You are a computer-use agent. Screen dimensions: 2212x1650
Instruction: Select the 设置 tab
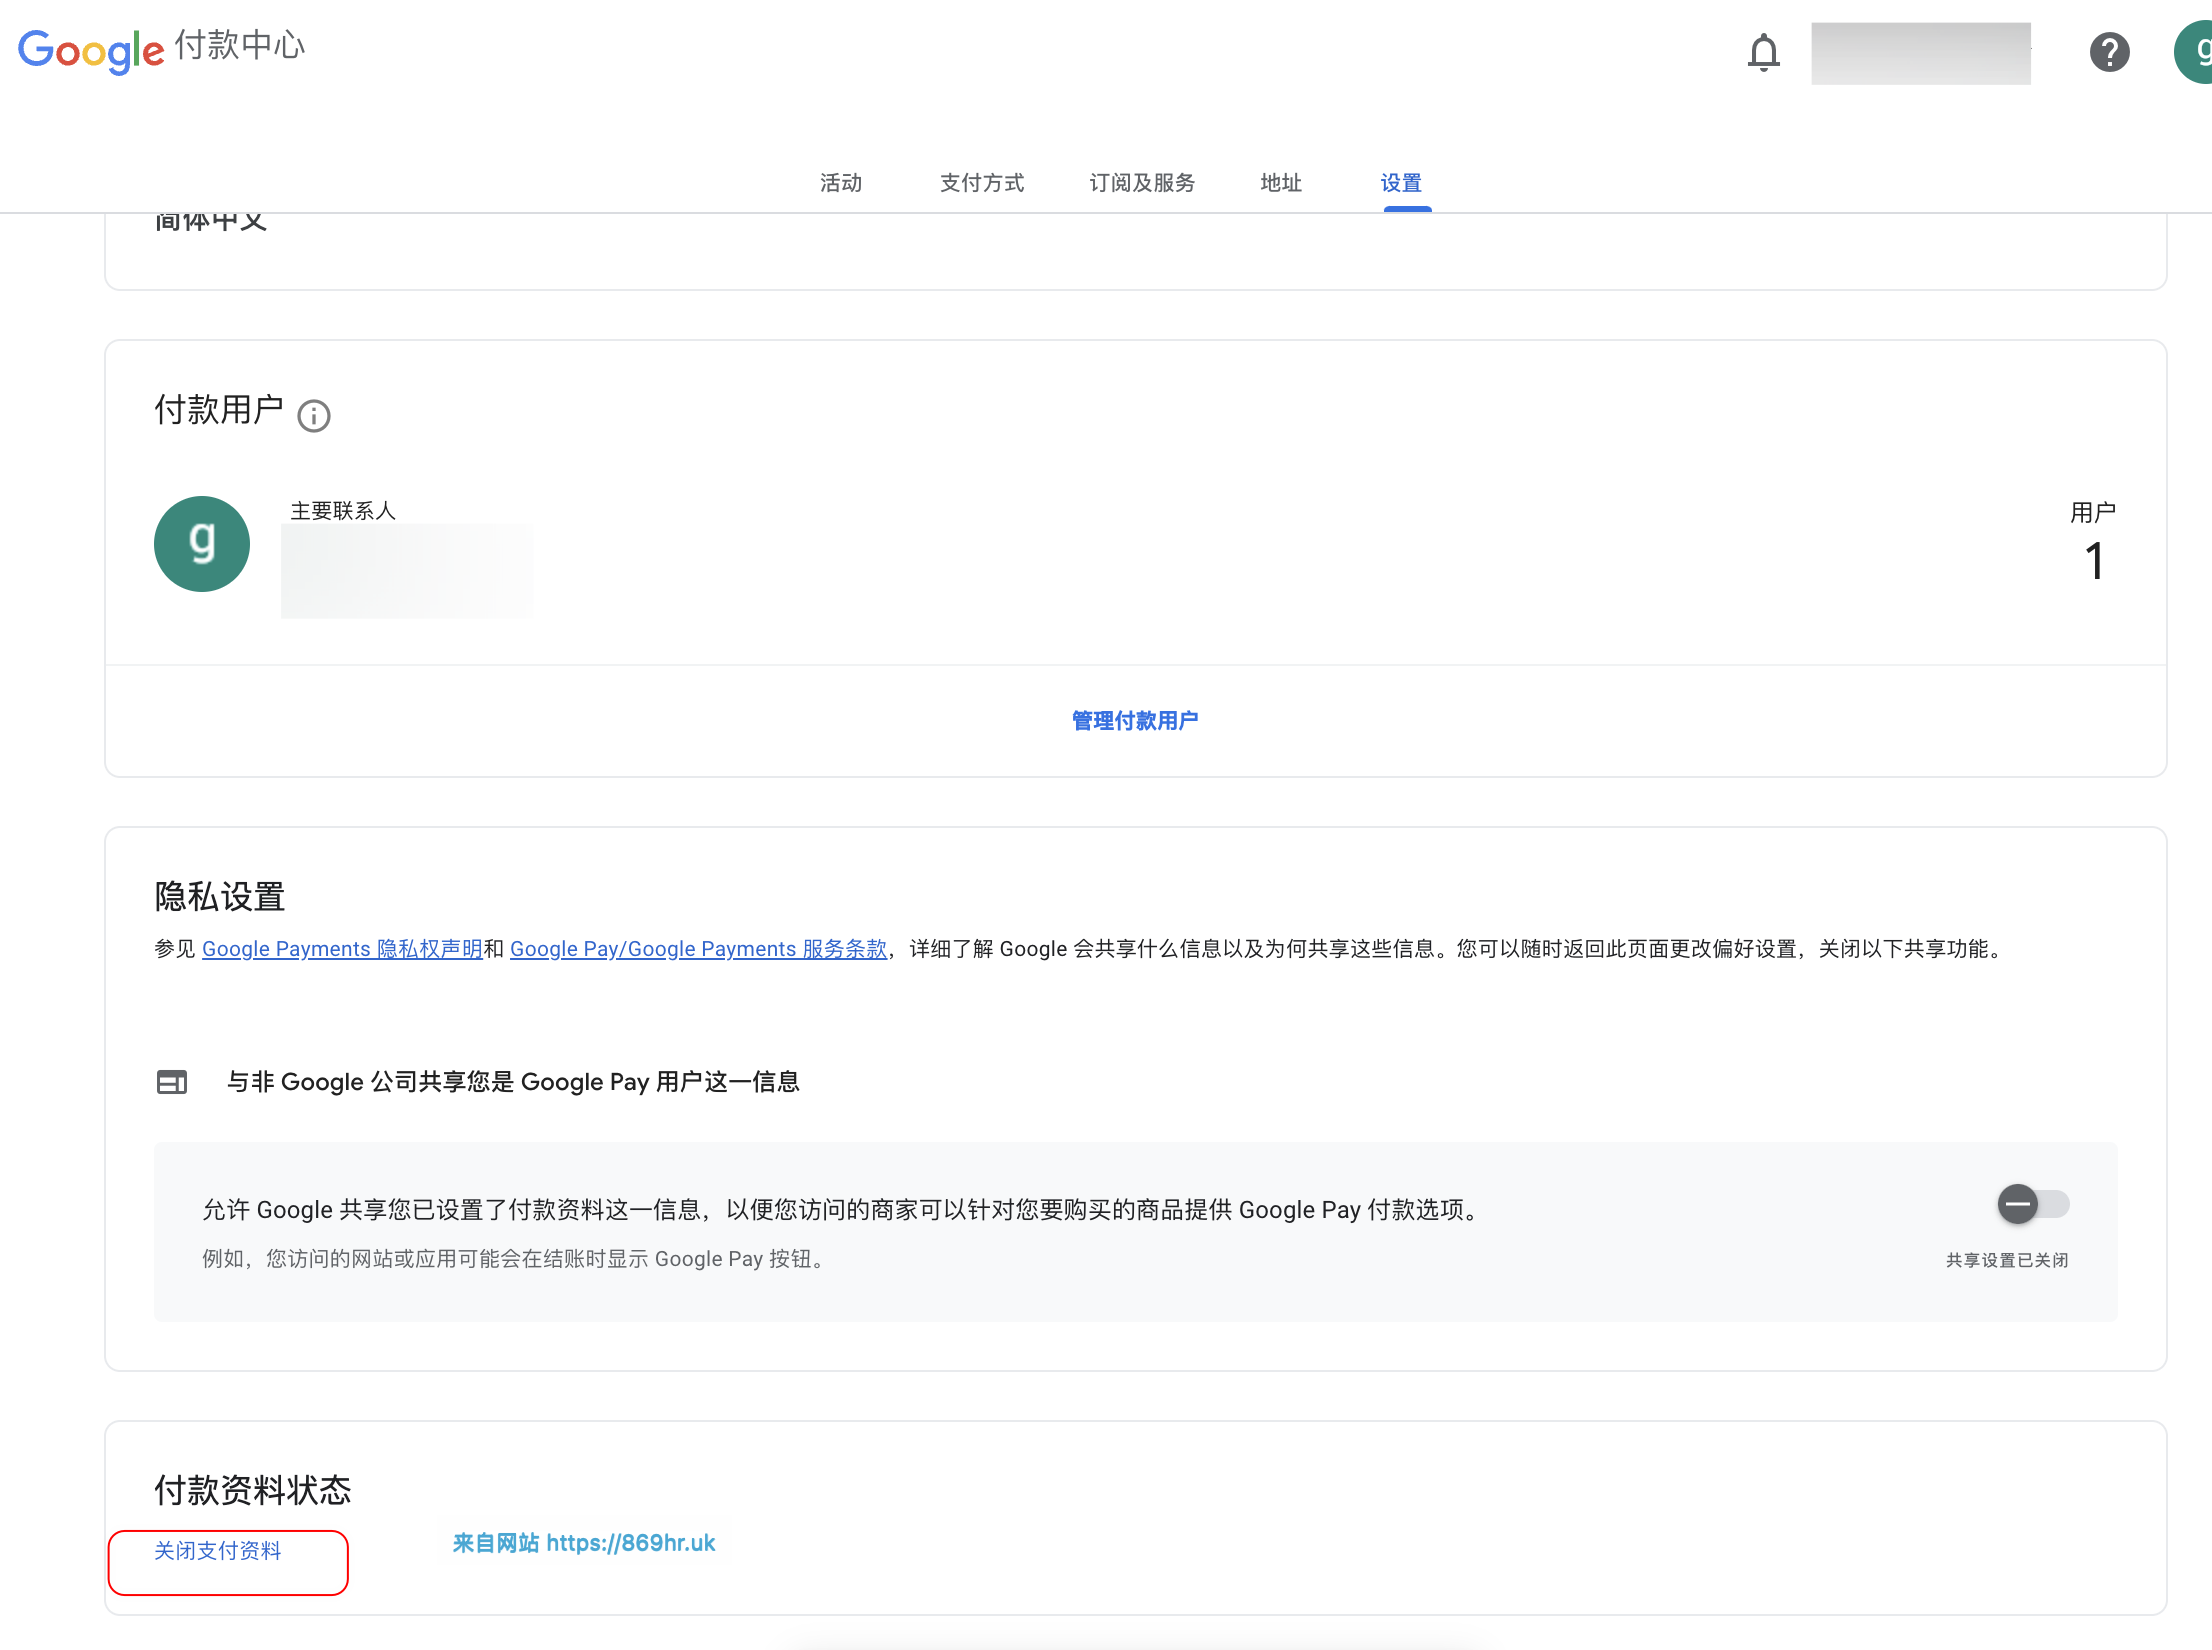(x=1401, y=183)
